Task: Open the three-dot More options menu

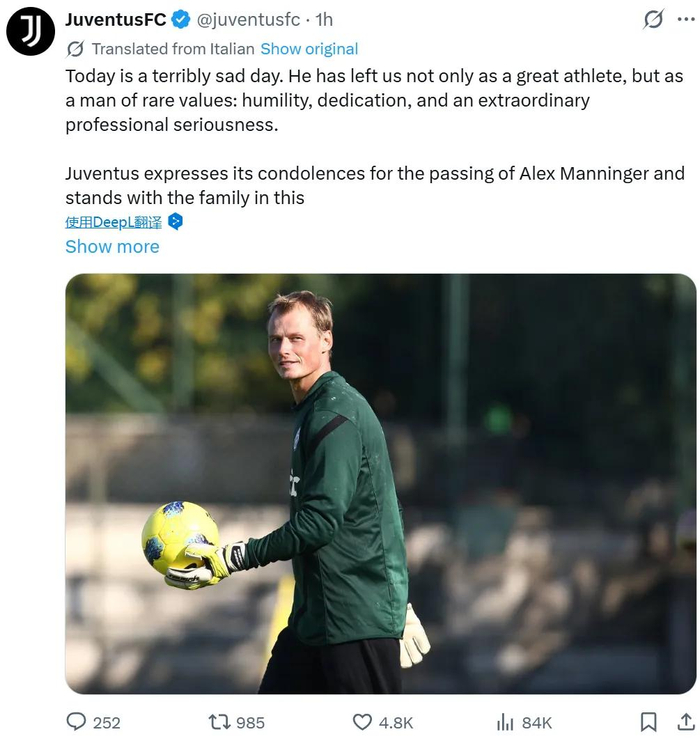Action: click(686, 19)
